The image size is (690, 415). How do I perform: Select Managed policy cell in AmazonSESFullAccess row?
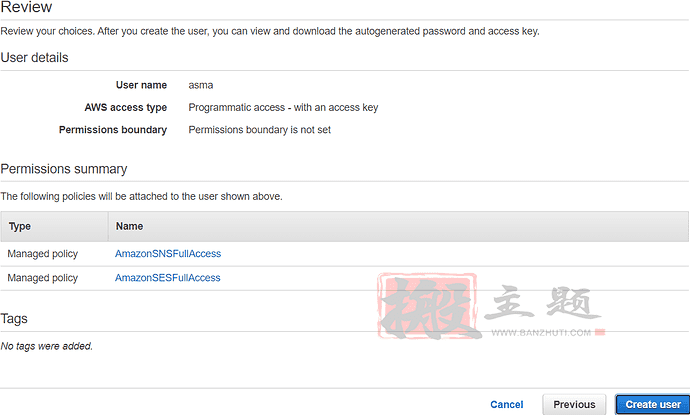coord(43,278)
